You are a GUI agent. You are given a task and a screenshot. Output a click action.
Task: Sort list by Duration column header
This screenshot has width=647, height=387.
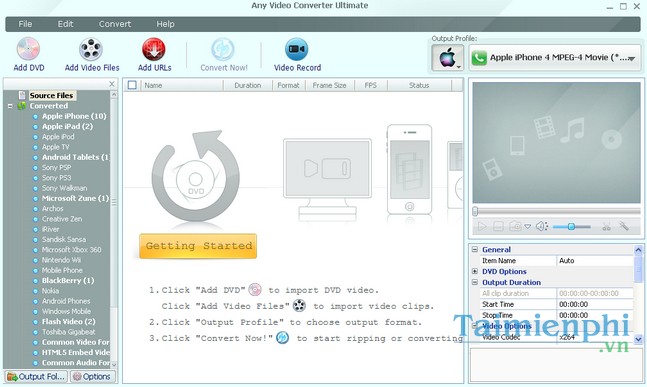pos(248,85)
